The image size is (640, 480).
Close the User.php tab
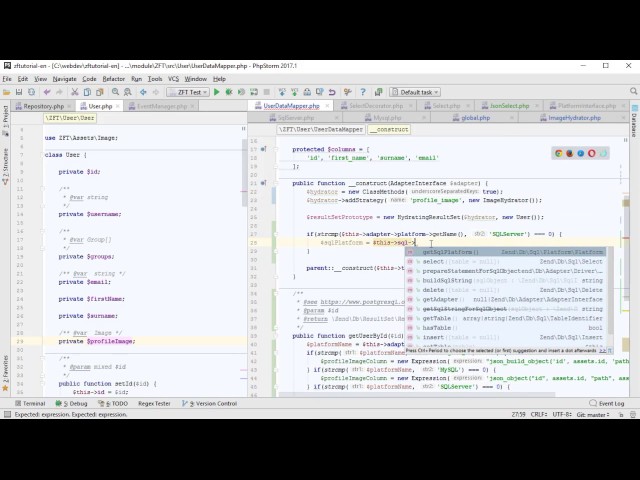click(x=118, y=106)
